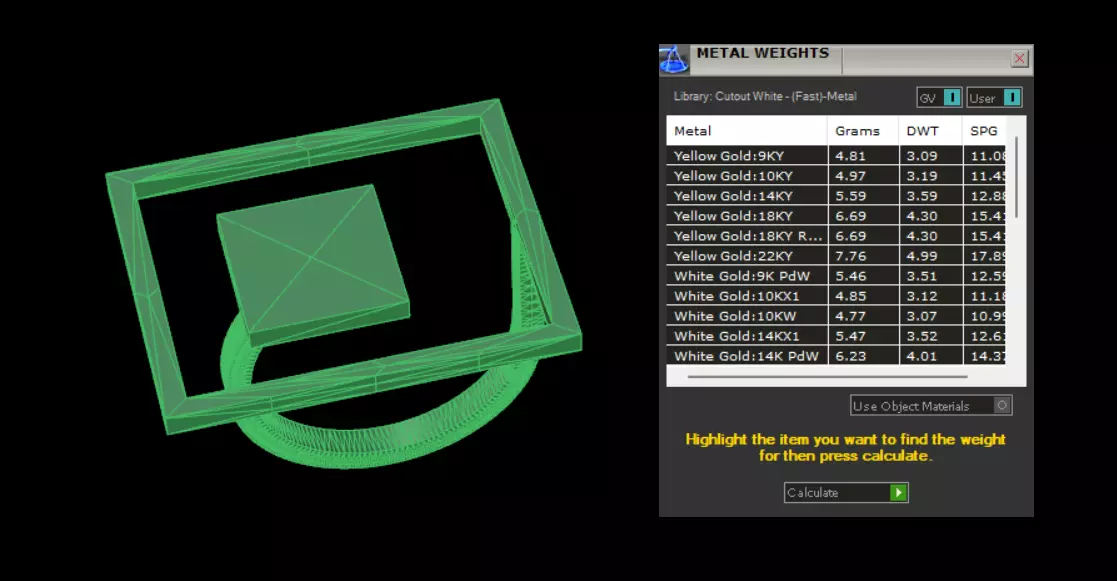Screen dimensions: 1117x581
Task: Sort by the Grams column header
Action: 863,131
